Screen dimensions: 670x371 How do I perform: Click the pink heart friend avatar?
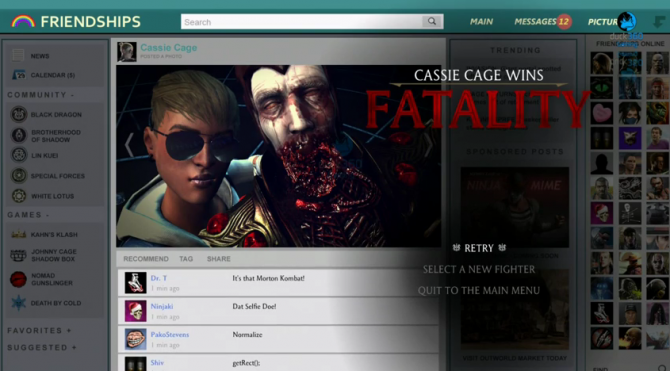602,113
